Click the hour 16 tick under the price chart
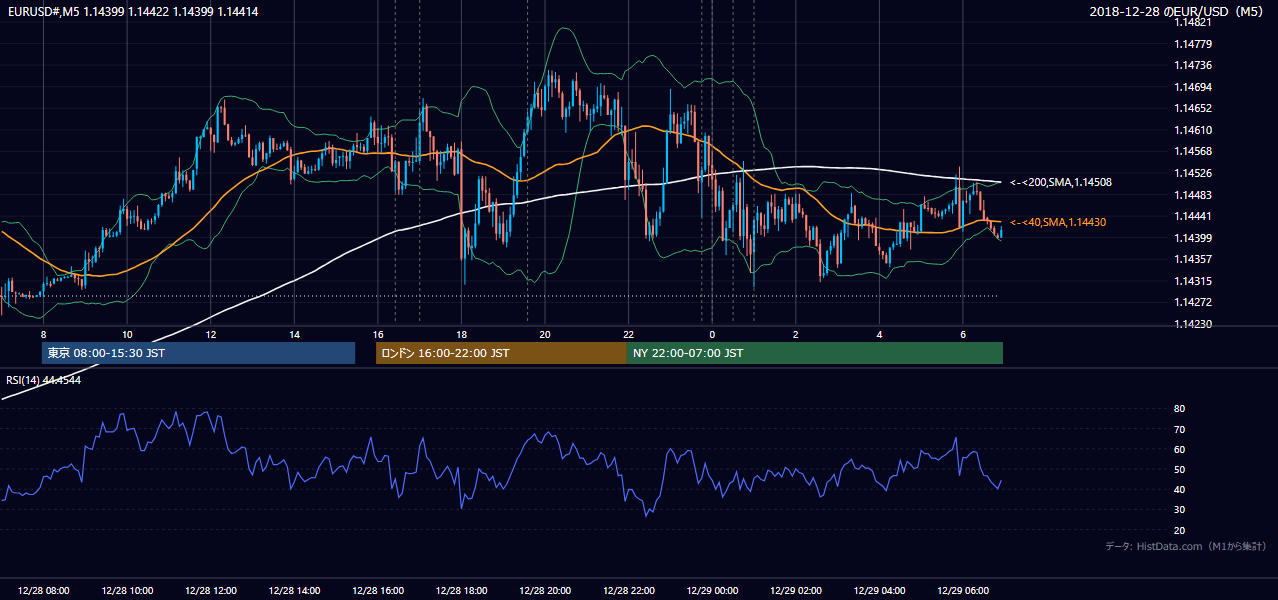Screen dimensions: 1278x600 pyautogui.click(x=378, y=334)
